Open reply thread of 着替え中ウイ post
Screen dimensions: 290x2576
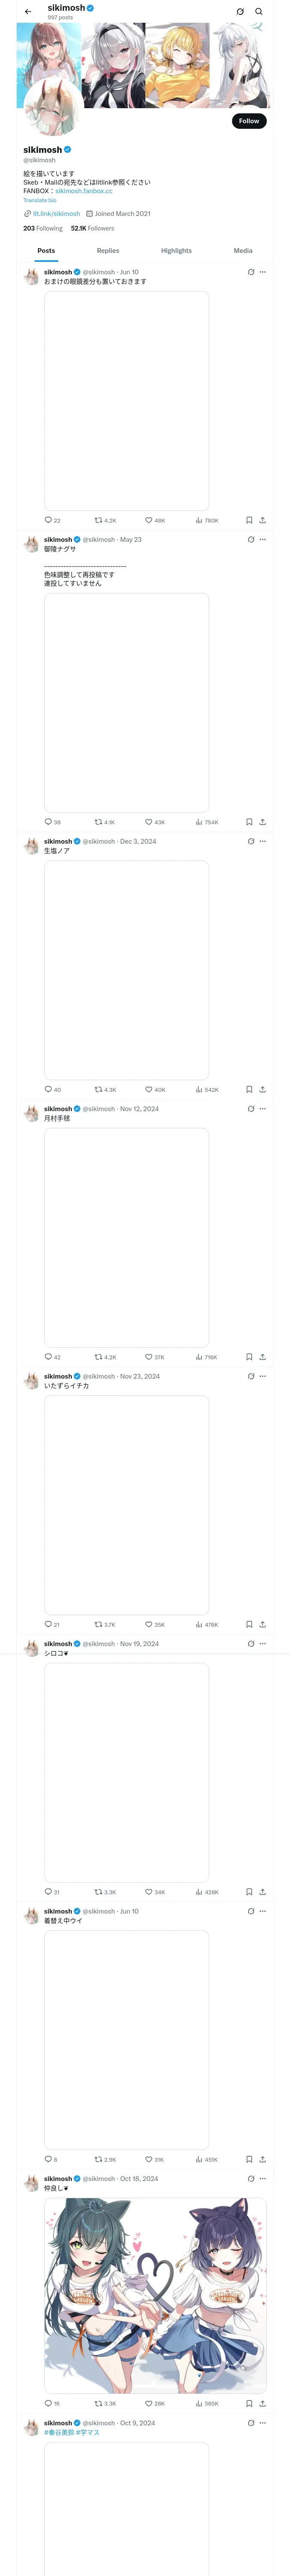click(x=48, y=2159)
